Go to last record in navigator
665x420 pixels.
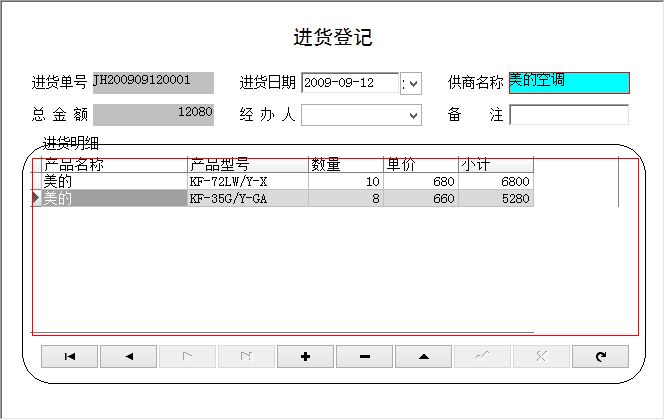[x=246, y=356]
